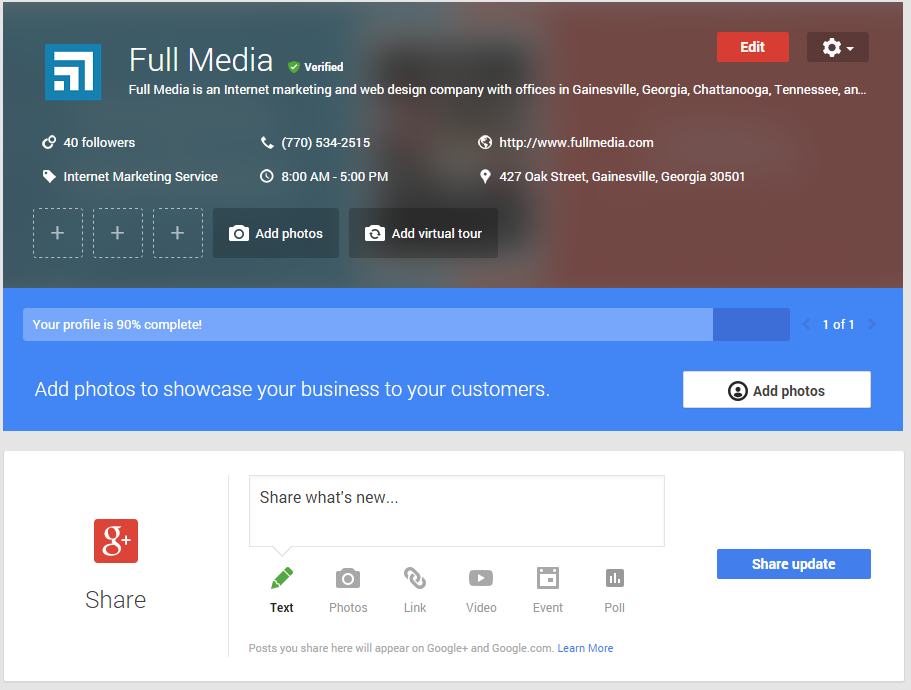Click the tag icon beside Internet Marketing Service

[49, 177]
